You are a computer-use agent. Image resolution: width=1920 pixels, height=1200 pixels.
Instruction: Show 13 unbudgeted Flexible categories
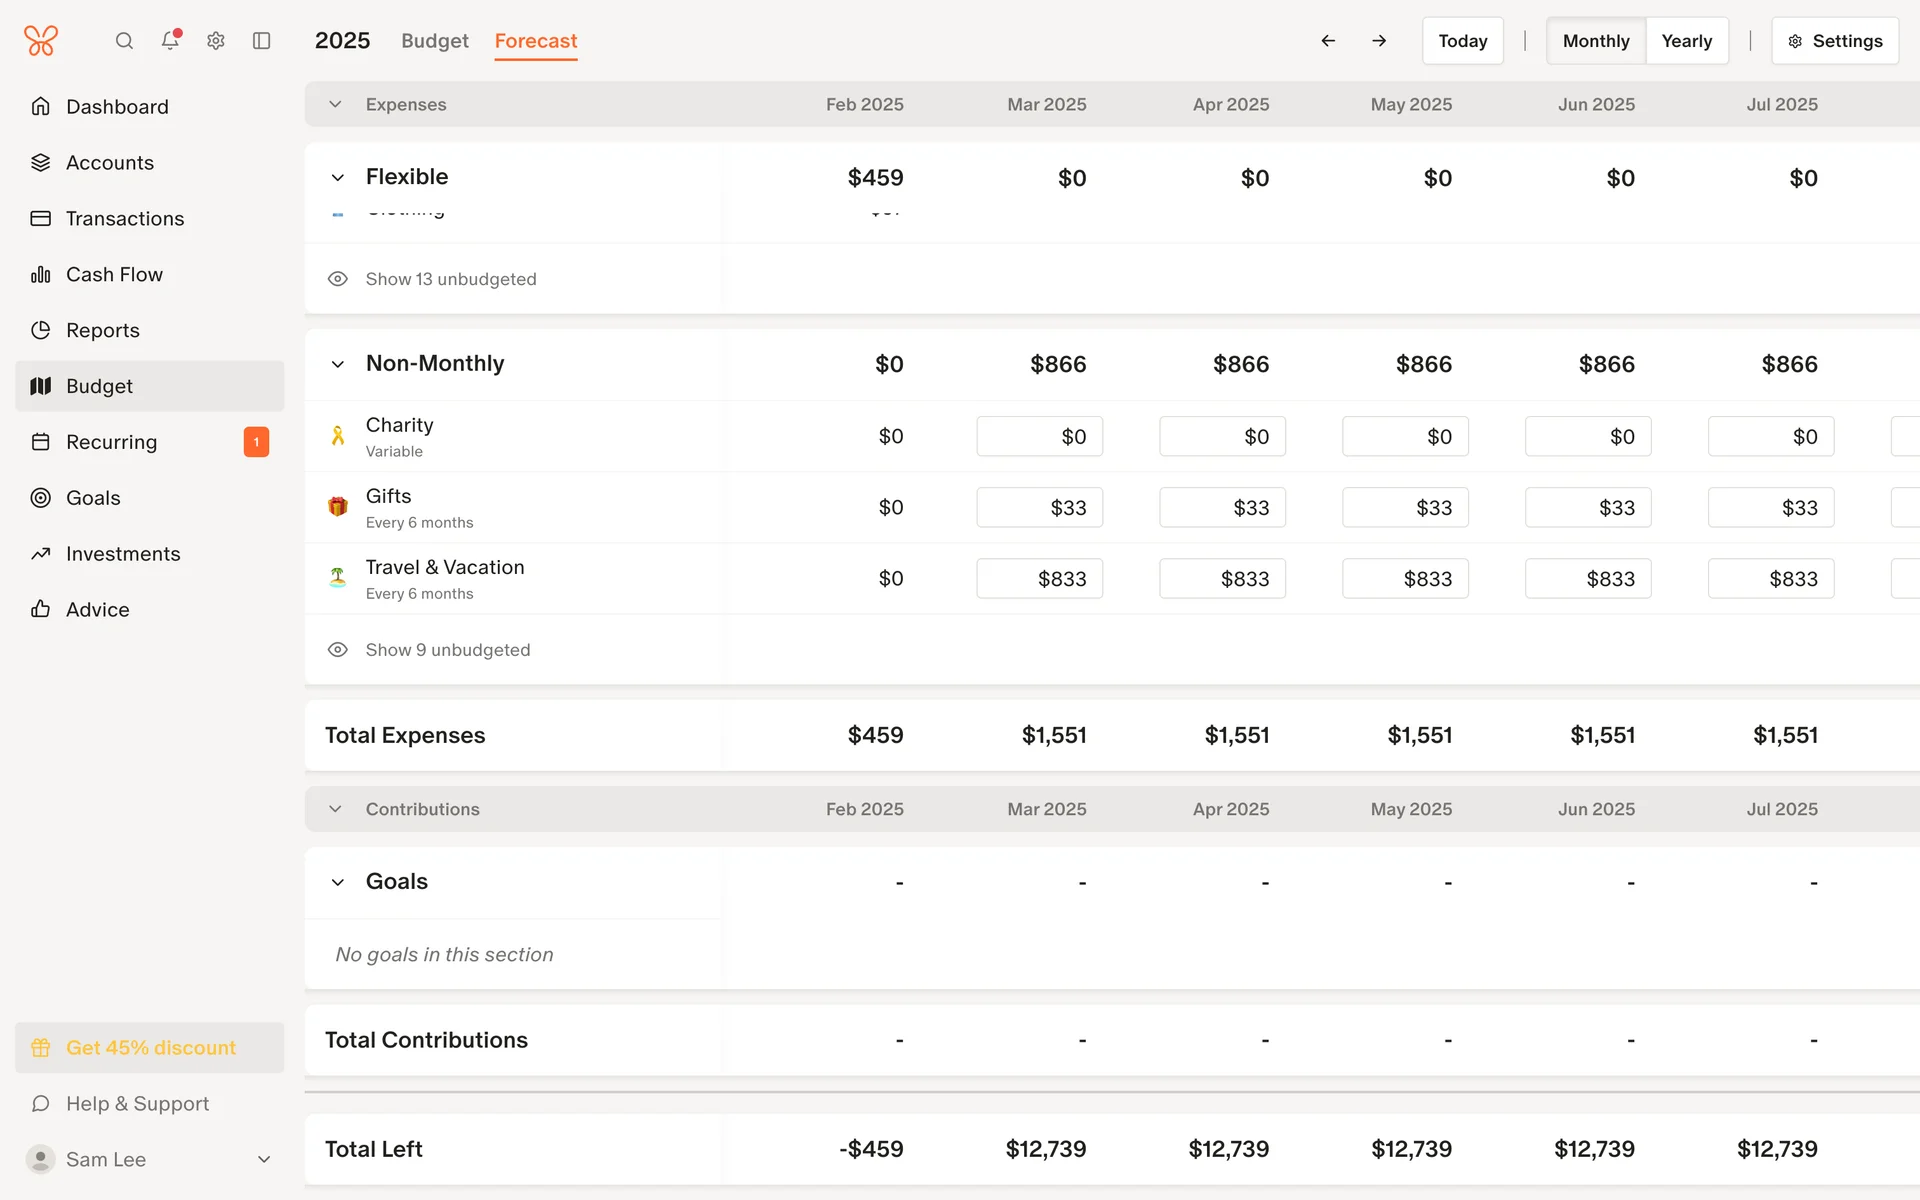click(450, 279)
